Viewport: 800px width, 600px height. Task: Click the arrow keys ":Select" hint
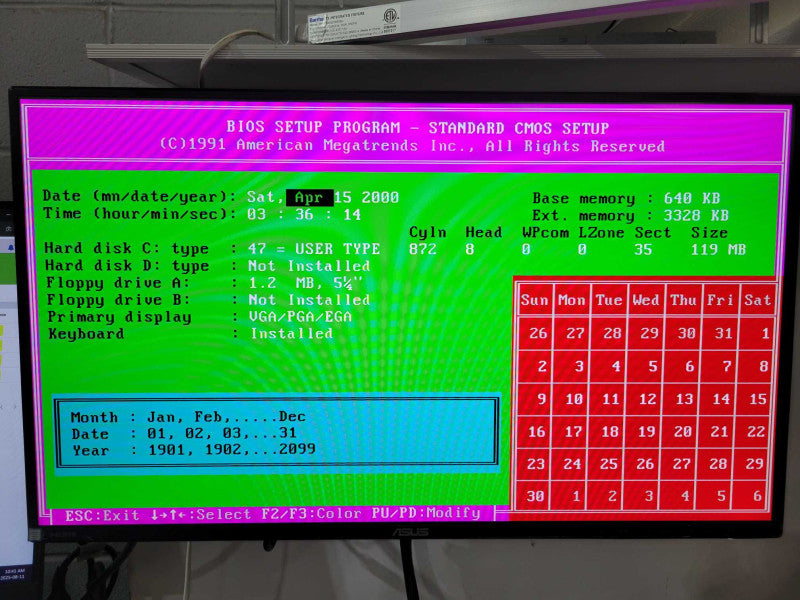(x=201, y=515)
